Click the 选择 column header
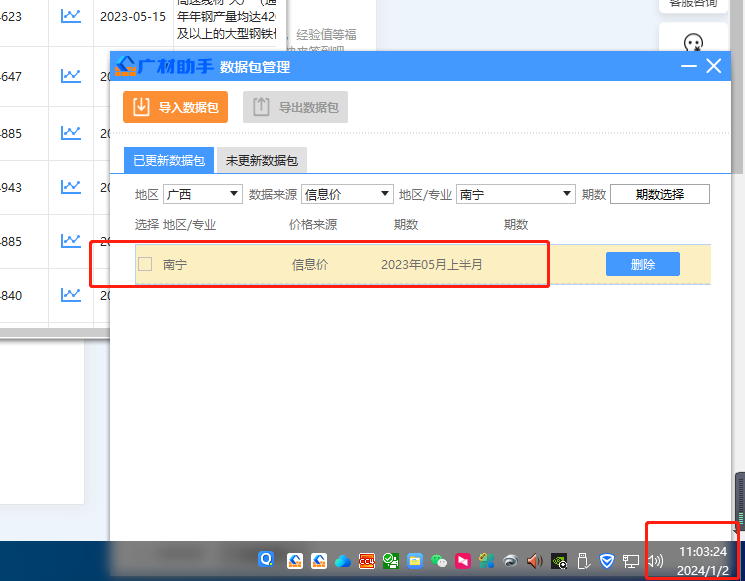The height and width of the screenshot is (581, 745). pyautogui.click(x=147, y=224)
